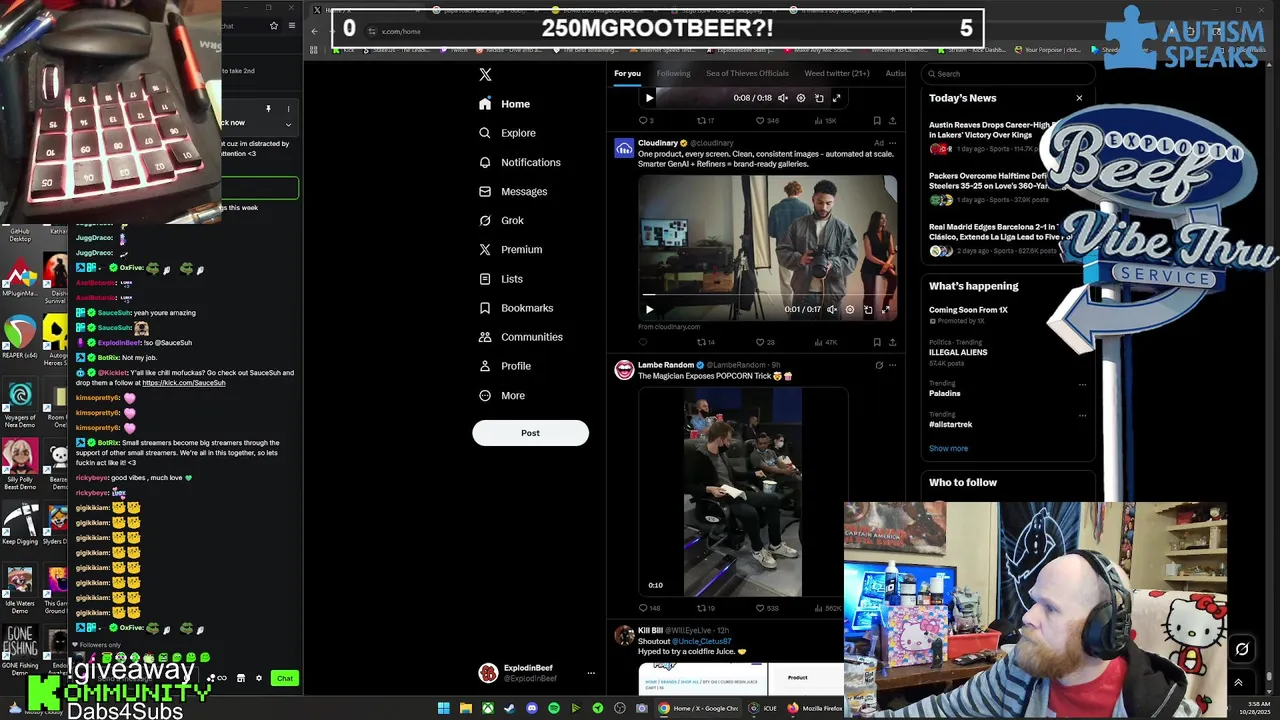The height and width of the screenshot is (720, 1280).
Task: Repost the post with 17 reposts
Action: coord(704,120)
